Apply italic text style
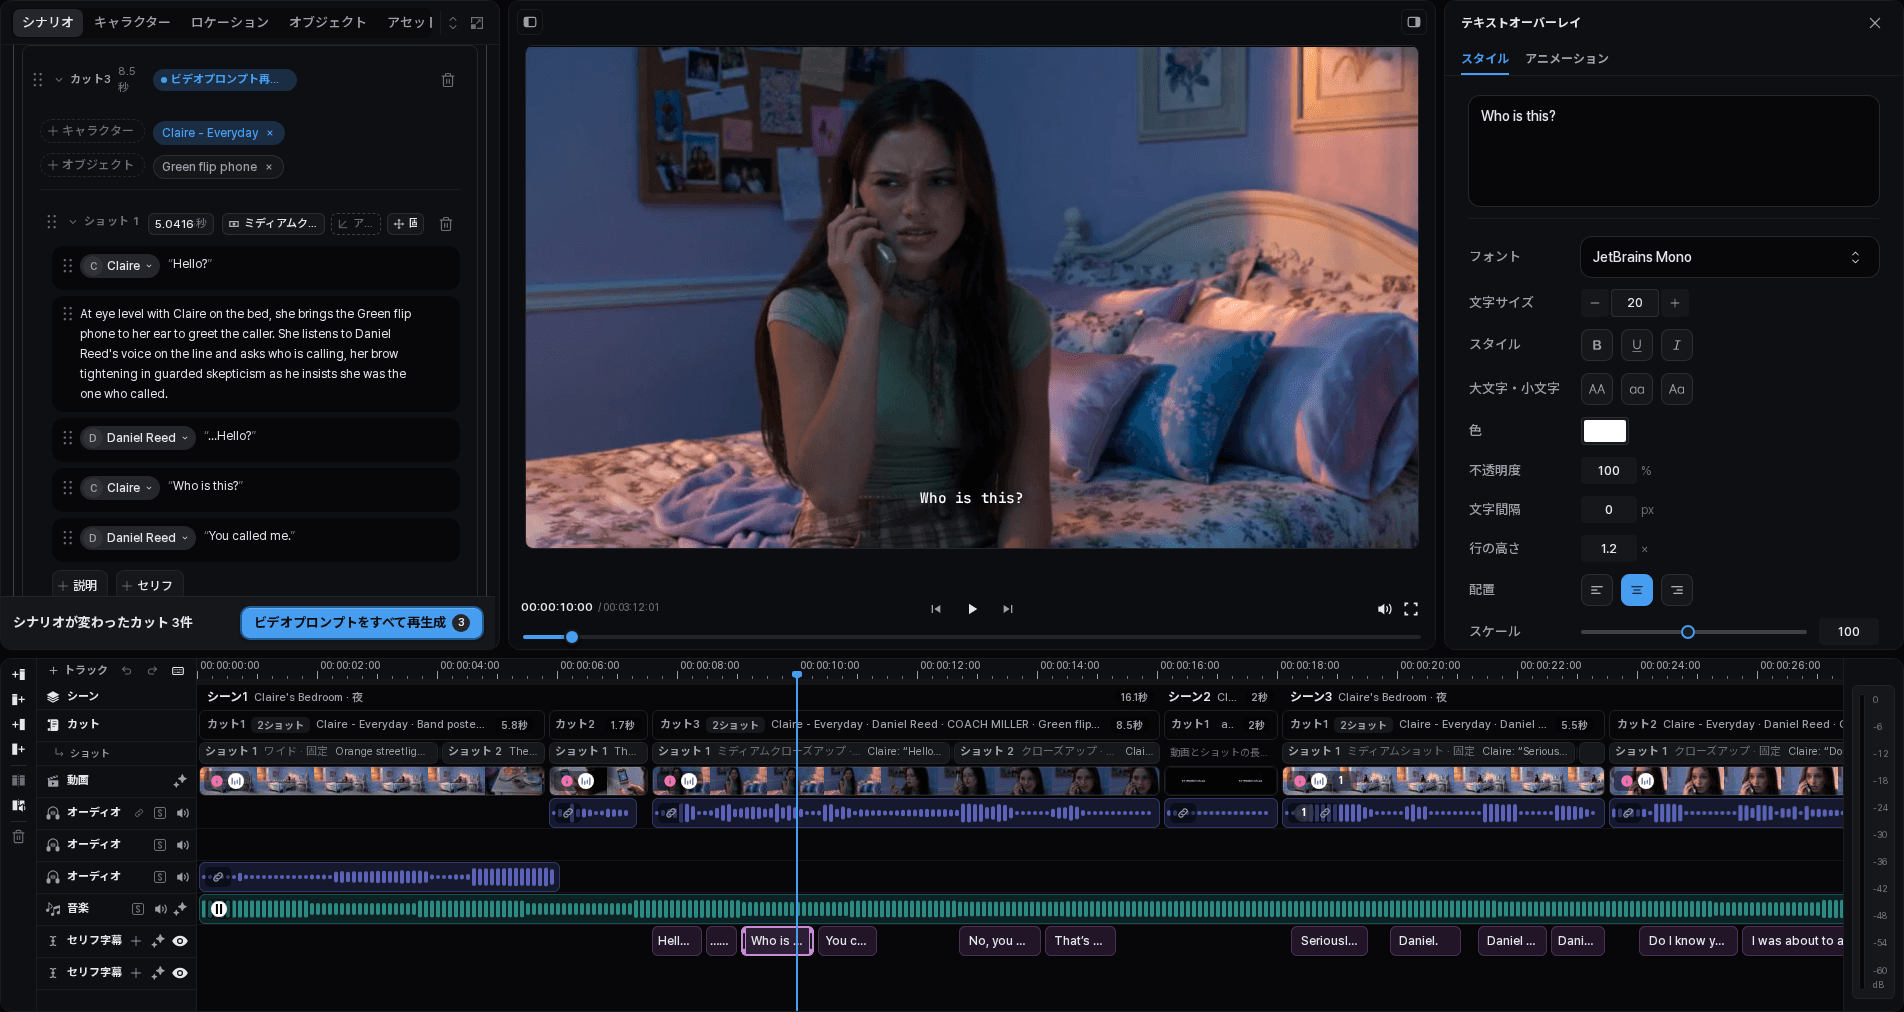 pos(1677,345)
